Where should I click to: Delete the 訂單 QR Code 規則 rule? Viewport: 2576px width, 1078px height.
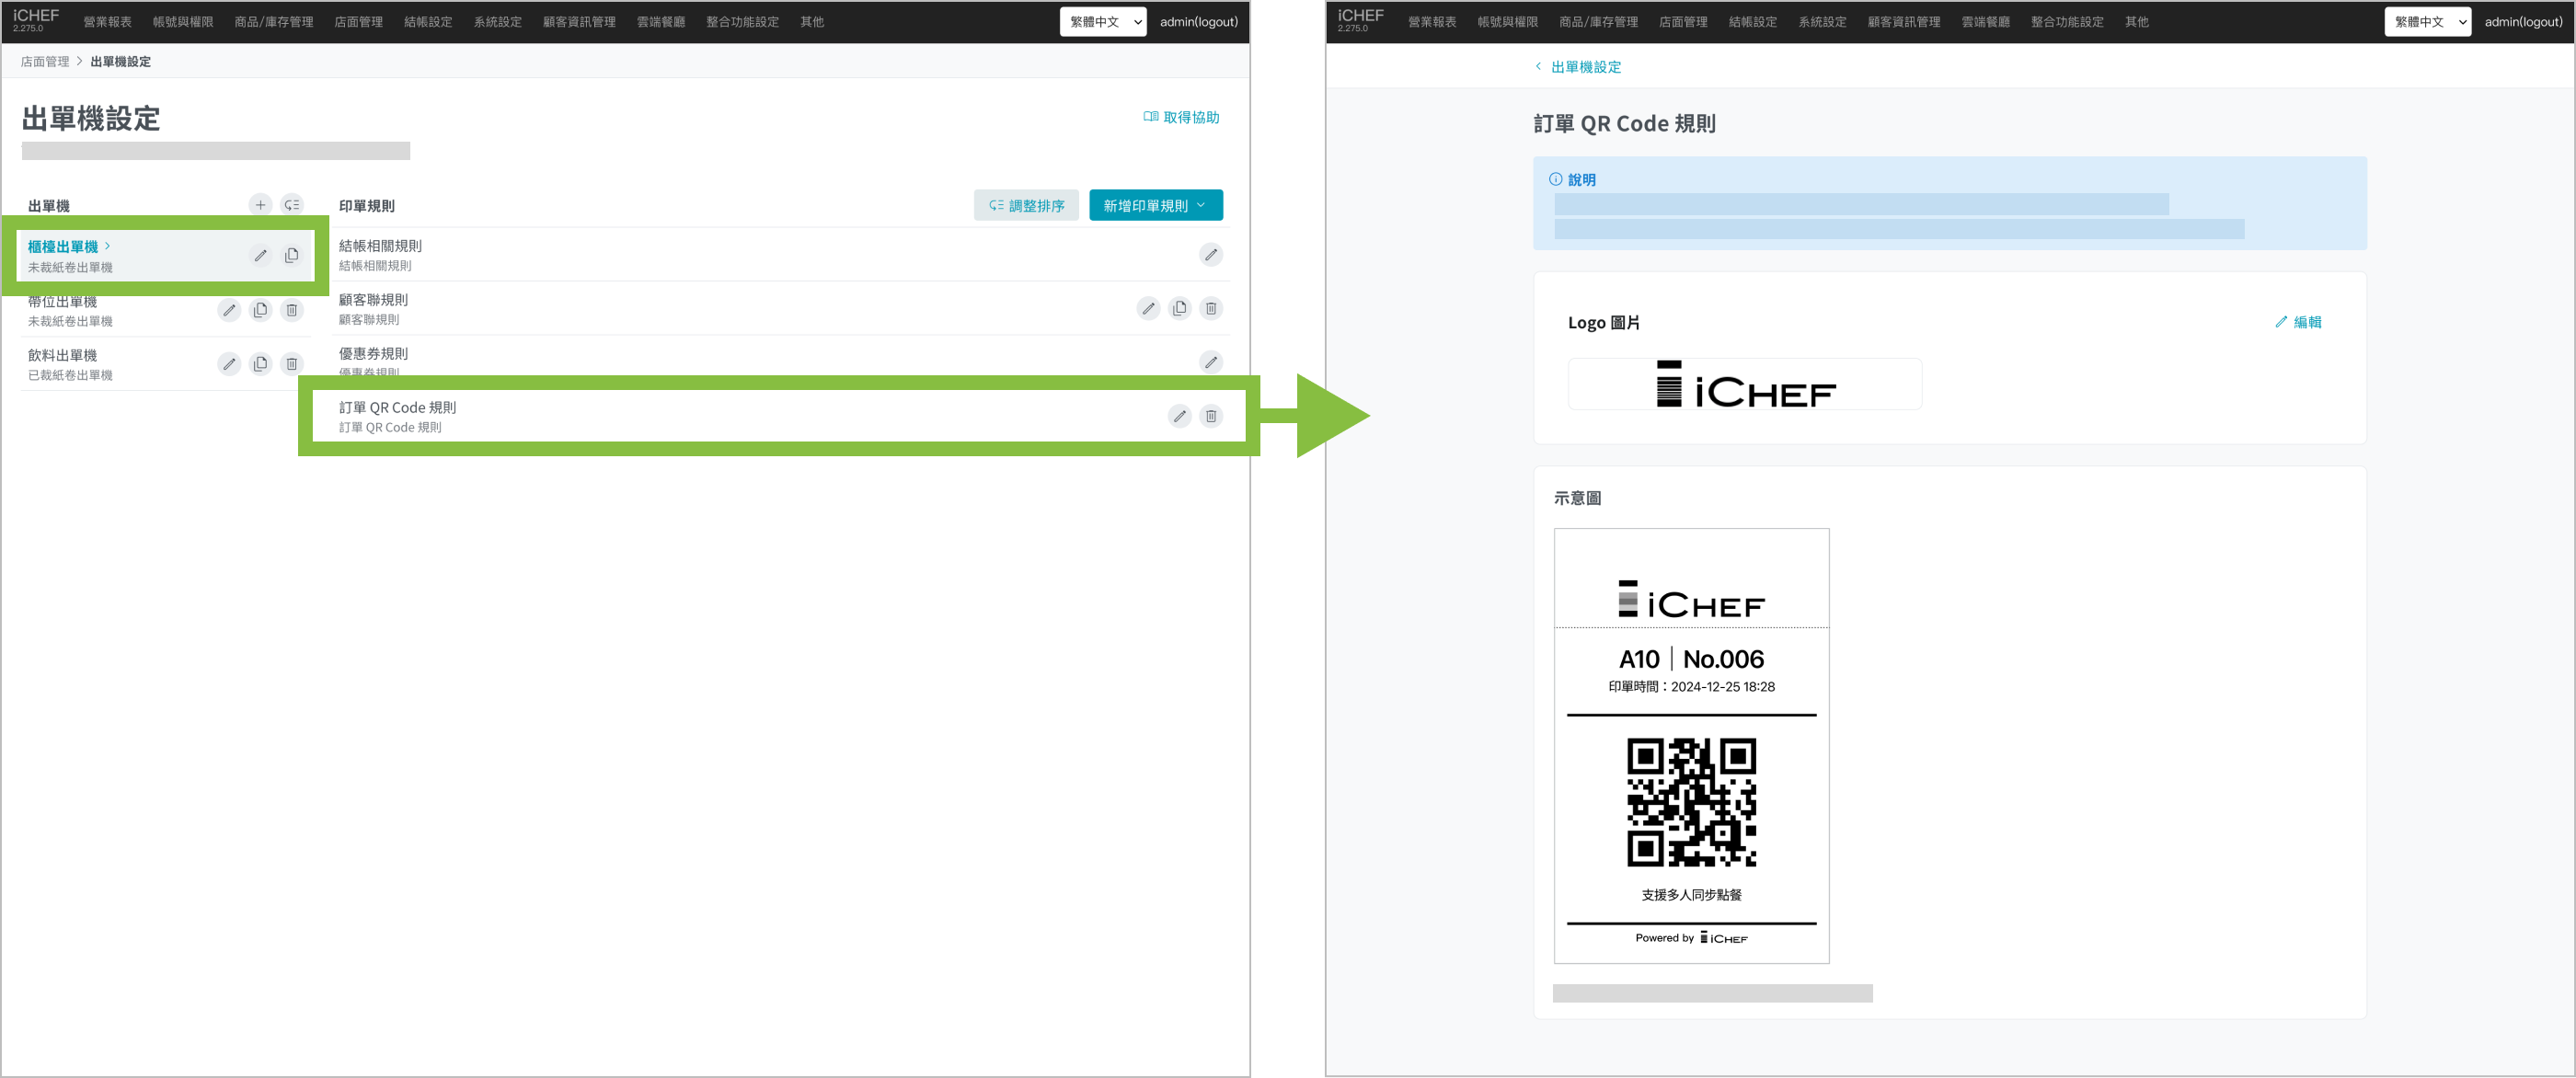(1210, 416)
